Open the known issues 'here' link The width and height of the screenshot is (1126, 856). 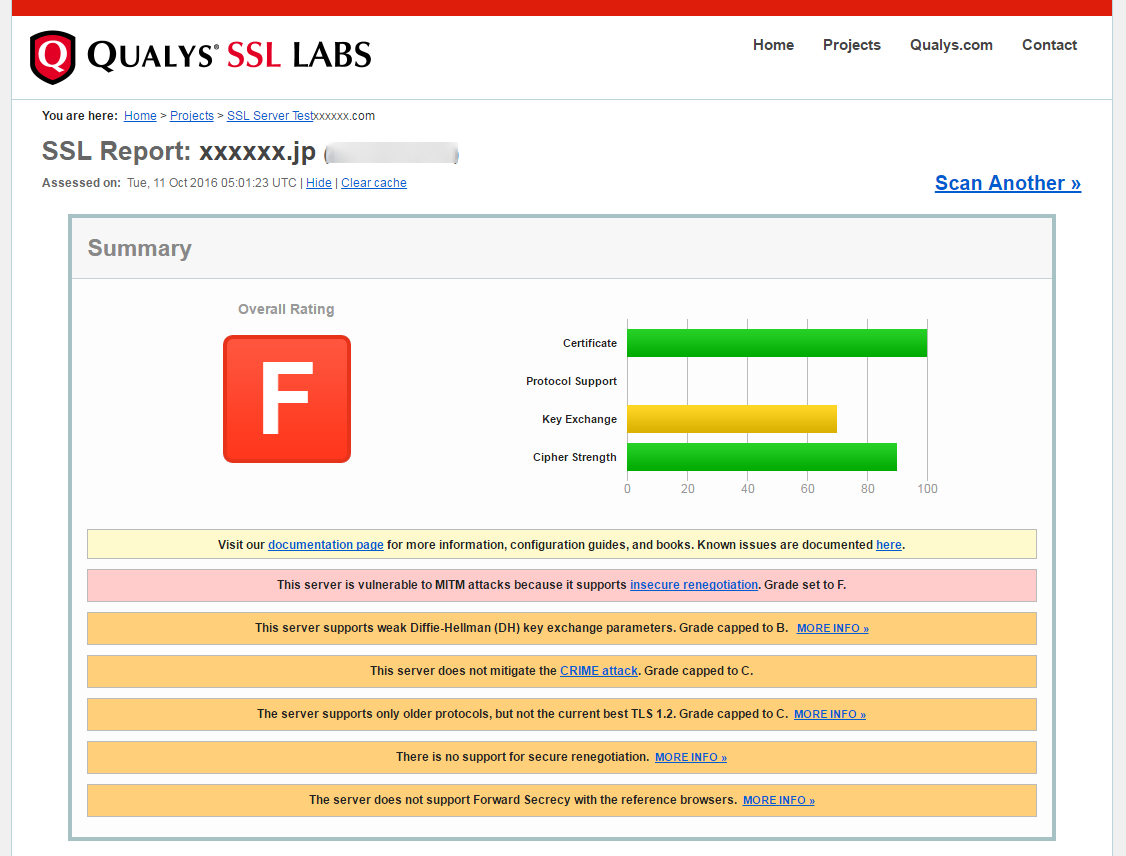888,545
